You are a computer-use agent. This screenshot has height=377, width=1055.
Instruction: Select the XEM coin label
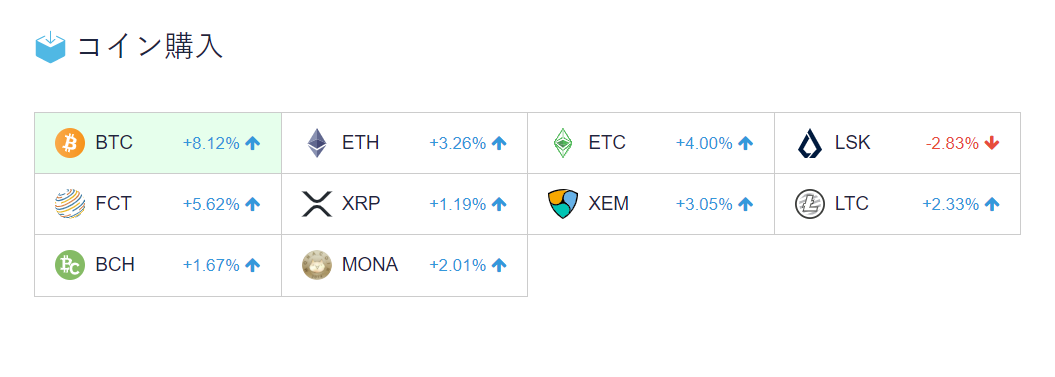(x=609, y=204)
